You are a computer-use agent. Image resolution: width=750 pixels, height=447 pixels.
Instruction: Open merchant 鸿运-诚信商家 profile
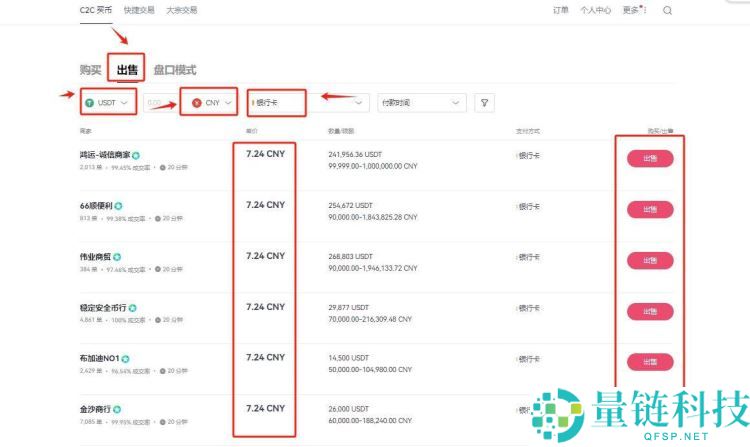105,155
